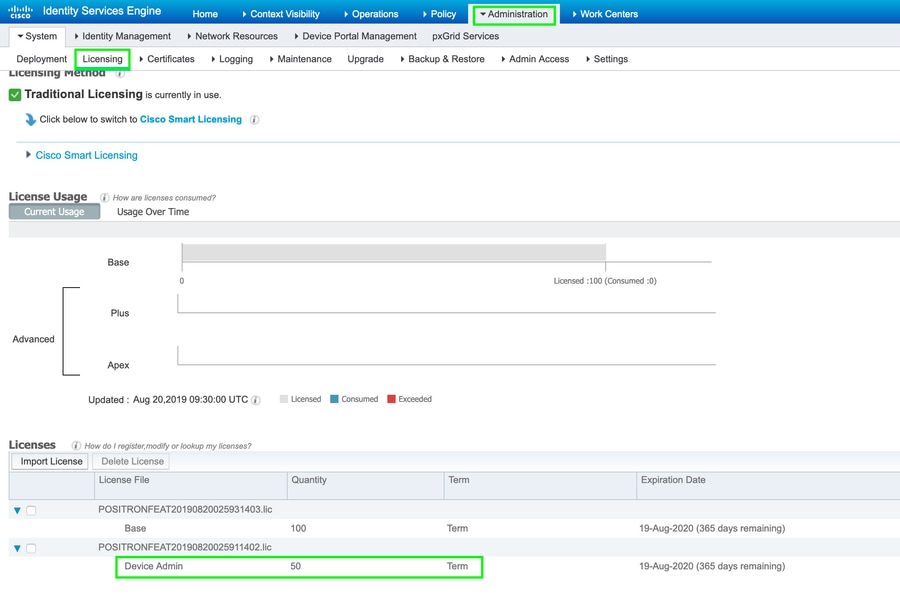The width and height of the screenshot is (900, 602).
Task: Open the Policy menu
Action: click(x=439, y=14)
